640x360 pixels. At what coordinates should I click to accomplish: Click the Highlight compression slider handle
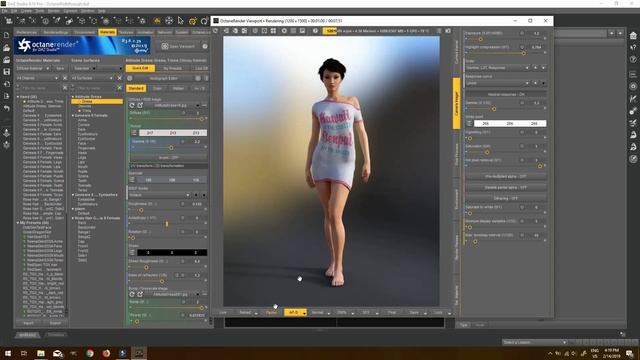click(523, 53)
